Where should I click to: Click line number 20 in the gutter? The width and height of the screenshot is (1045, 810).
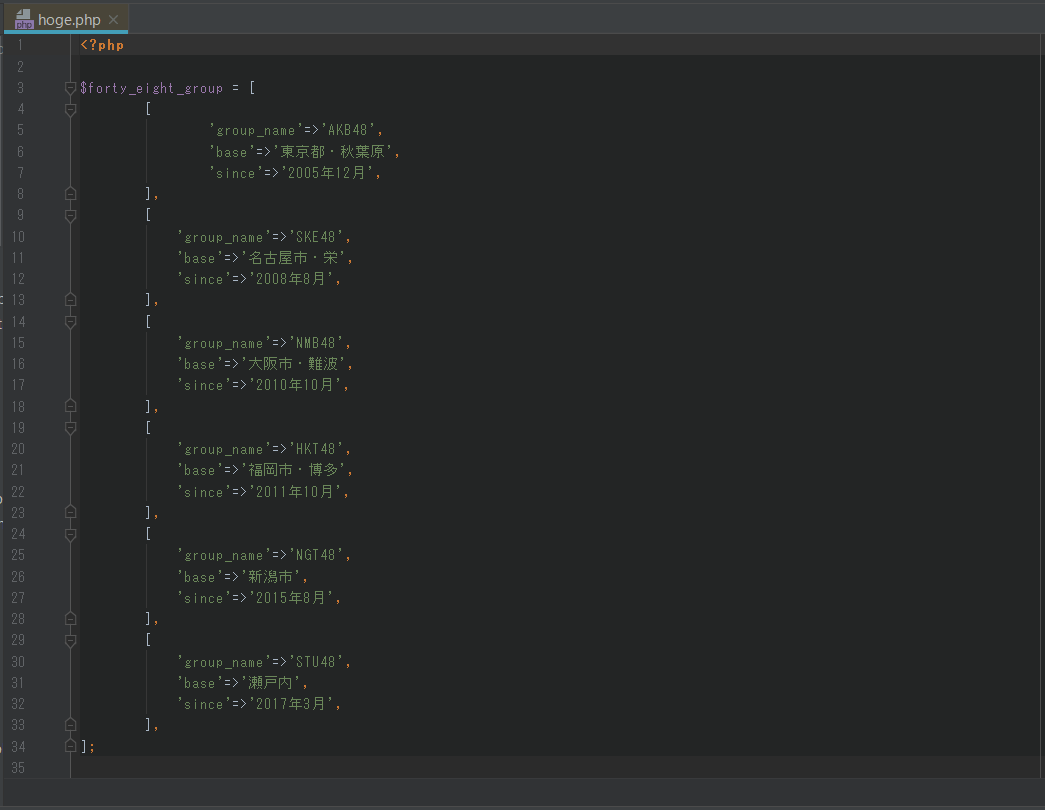click(x=18, y=449)
